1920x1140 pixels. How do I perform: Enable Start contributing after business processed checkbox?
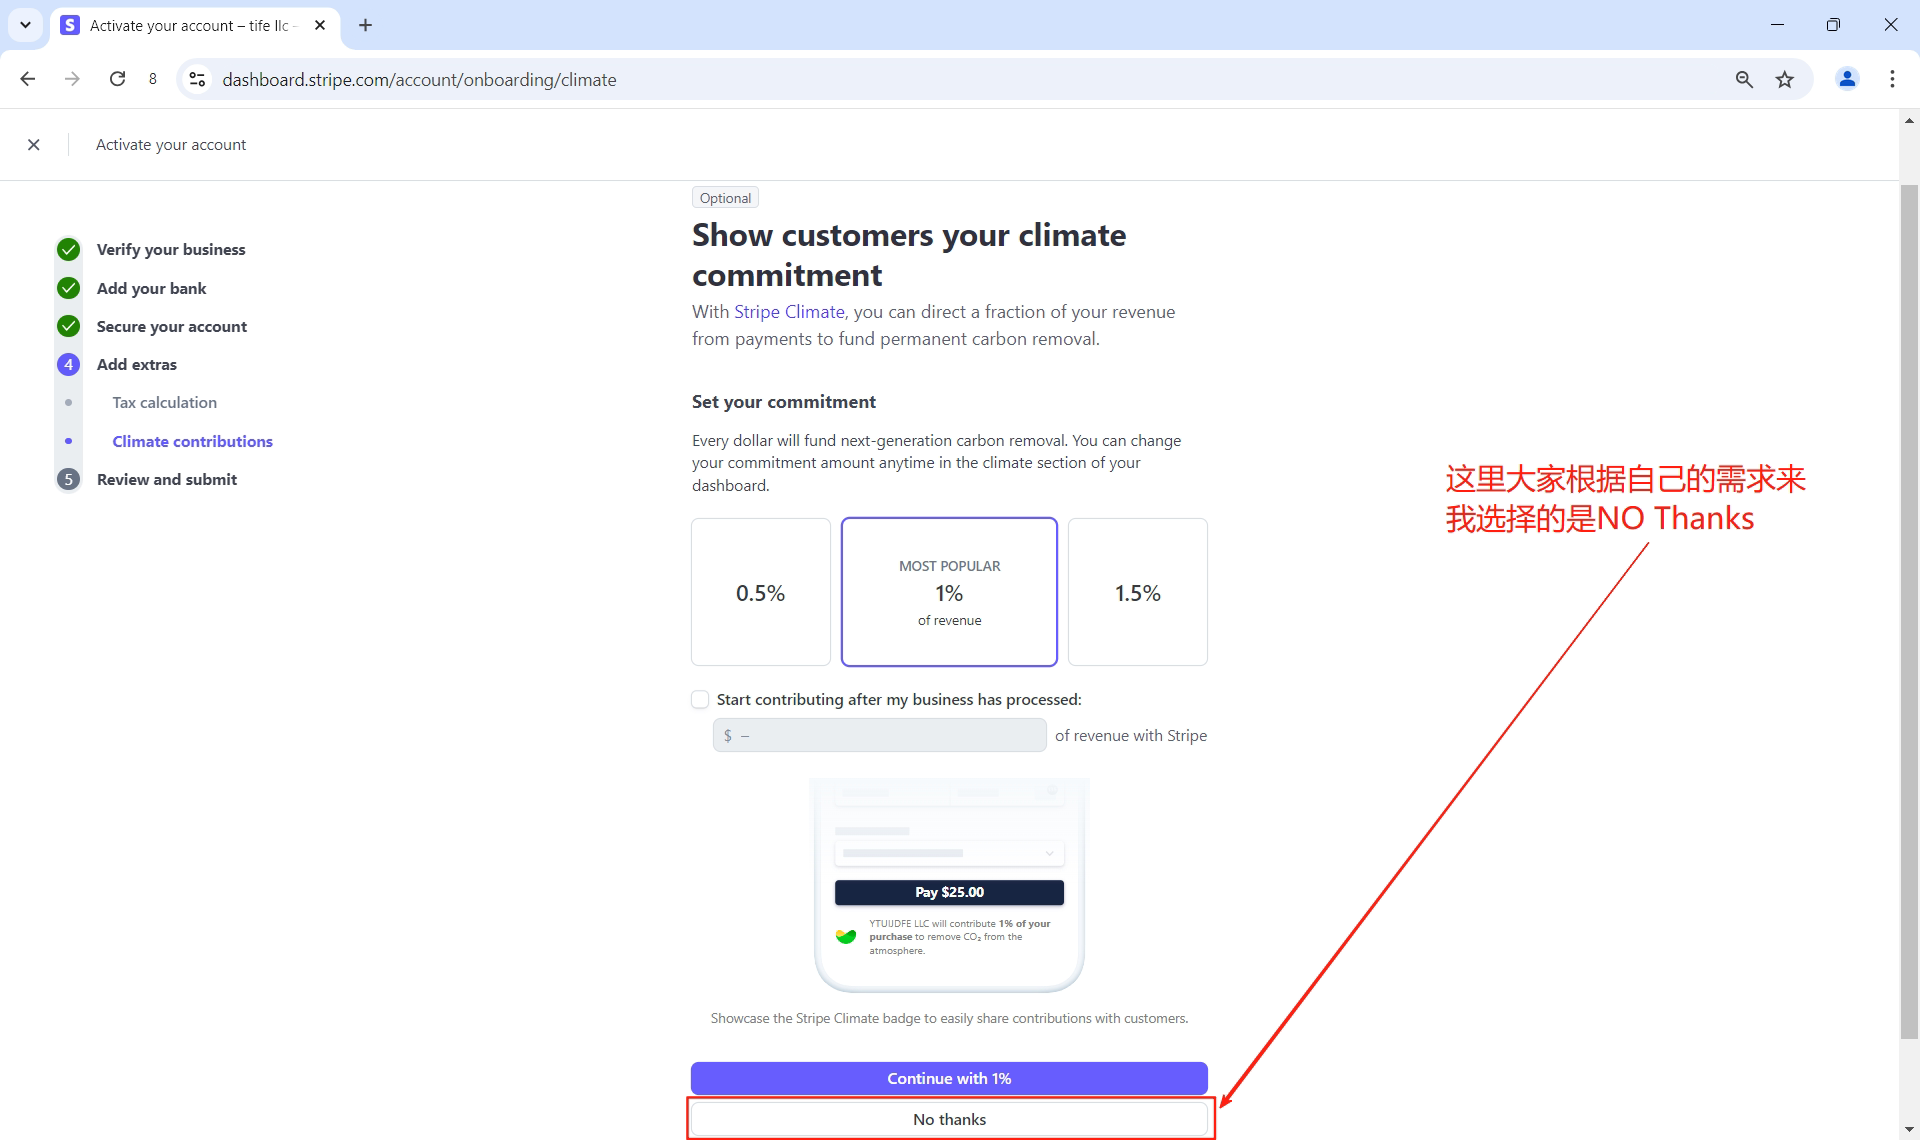[x=700, y=699]
